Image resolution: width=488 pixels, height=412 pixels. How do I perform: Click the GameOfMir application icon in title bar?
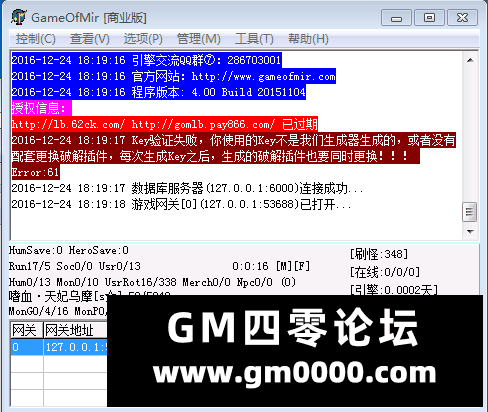(19, 17)
